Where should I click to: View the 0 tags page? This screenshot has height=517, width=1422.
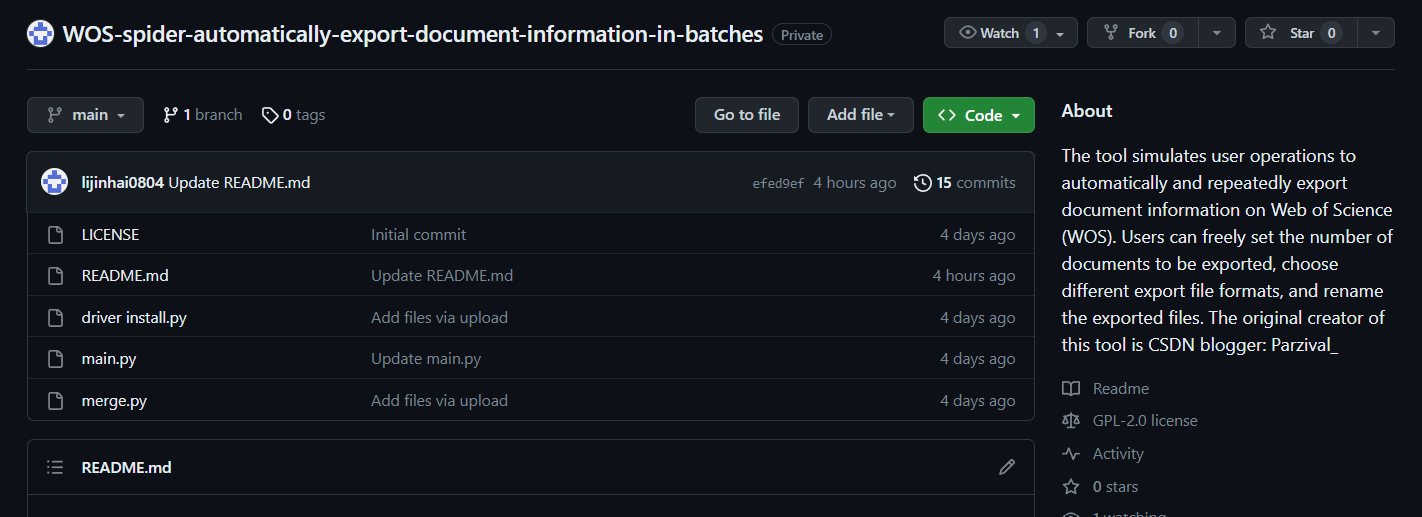294,115
